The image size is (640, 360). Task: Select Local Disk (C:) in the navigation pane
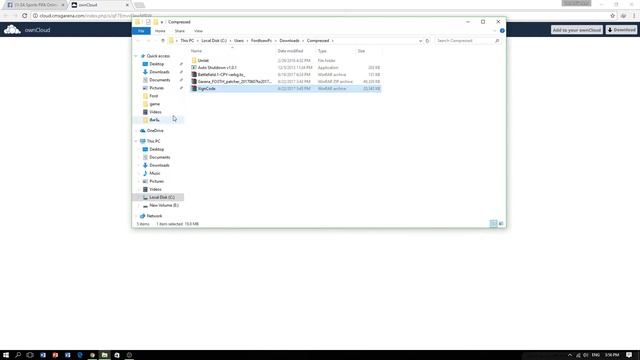[x=162, y=198]
